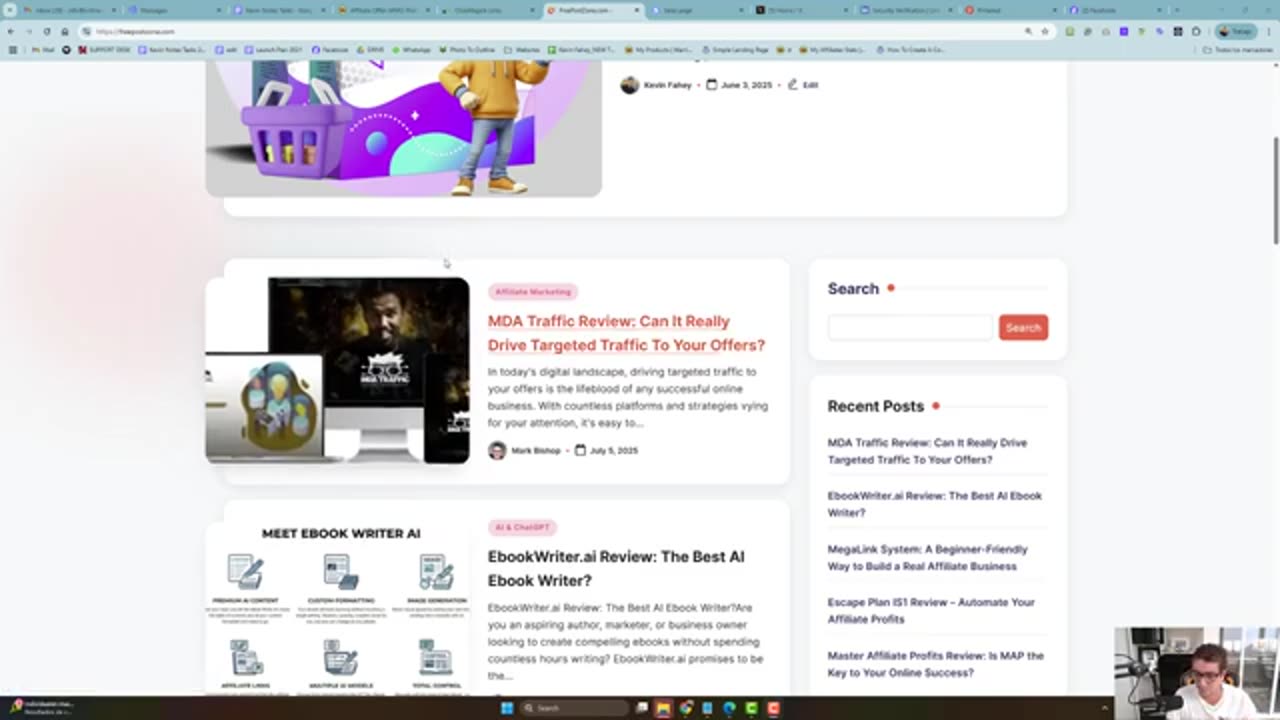Open recent post Master Affiliate Profits Review
This screenshot has width=1280, height=720.
[x=935, y=664]
